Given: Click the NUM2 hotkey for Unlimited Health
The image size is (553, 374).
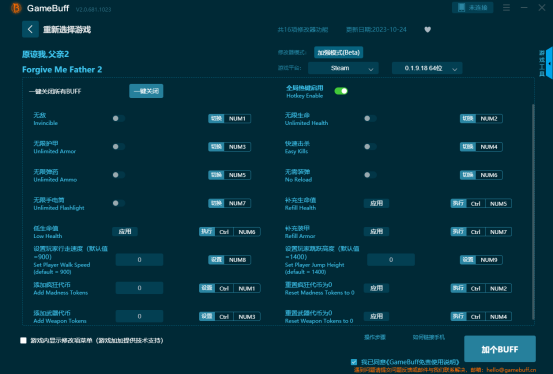Looking at the screenshot, I should click(x=489, y=119).
